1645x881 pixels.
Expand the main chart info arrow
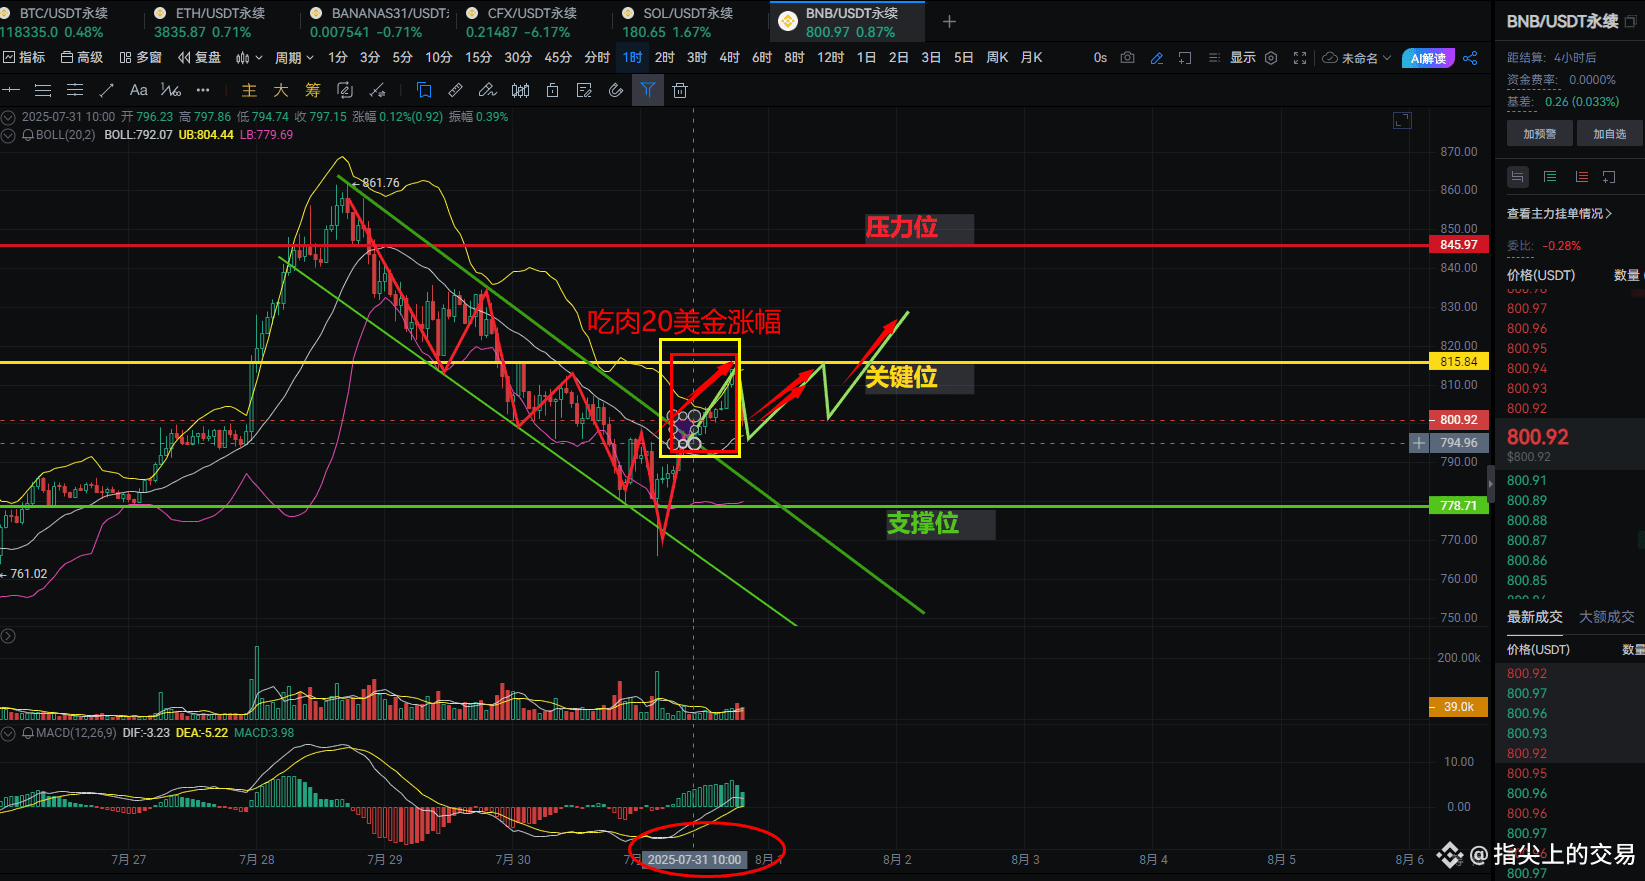[8, 117]
